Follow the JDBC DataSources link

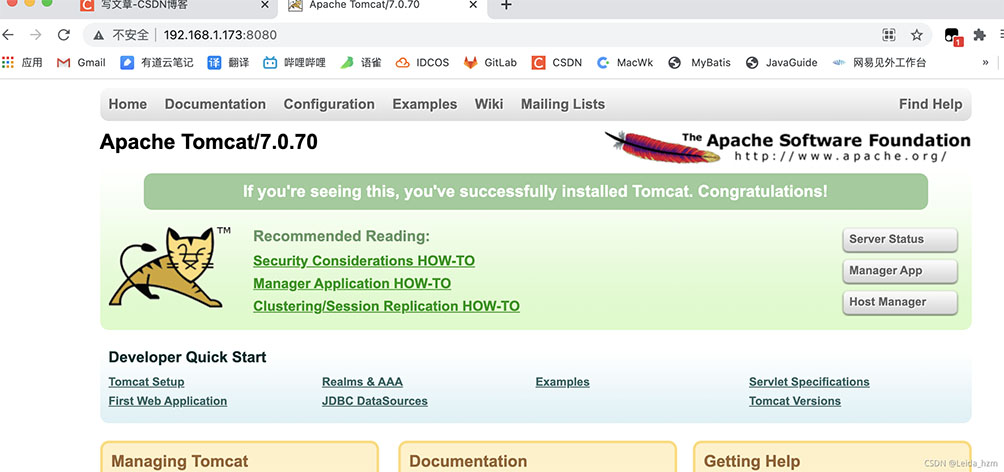(374, 401)
